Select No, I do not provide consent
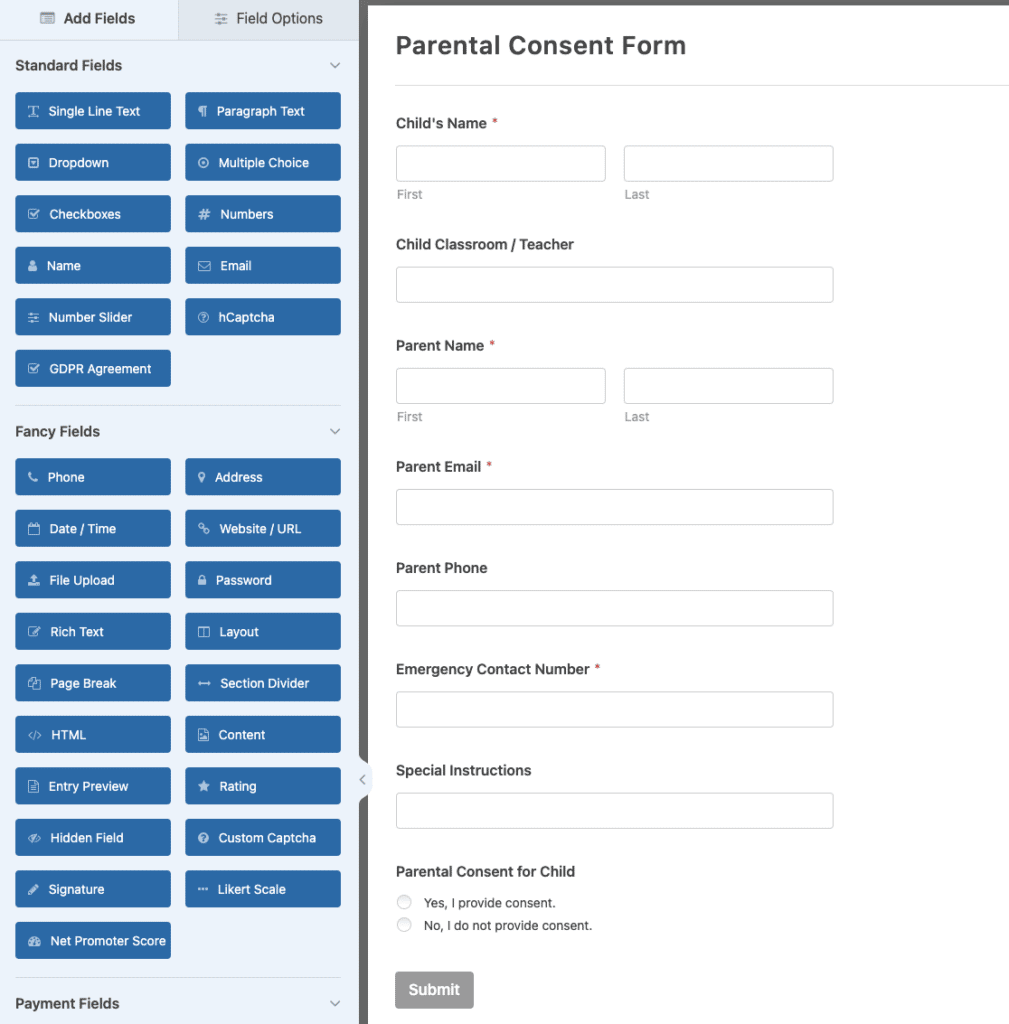The height and width of the screenshot is (1024, 1009). [404, 924]
